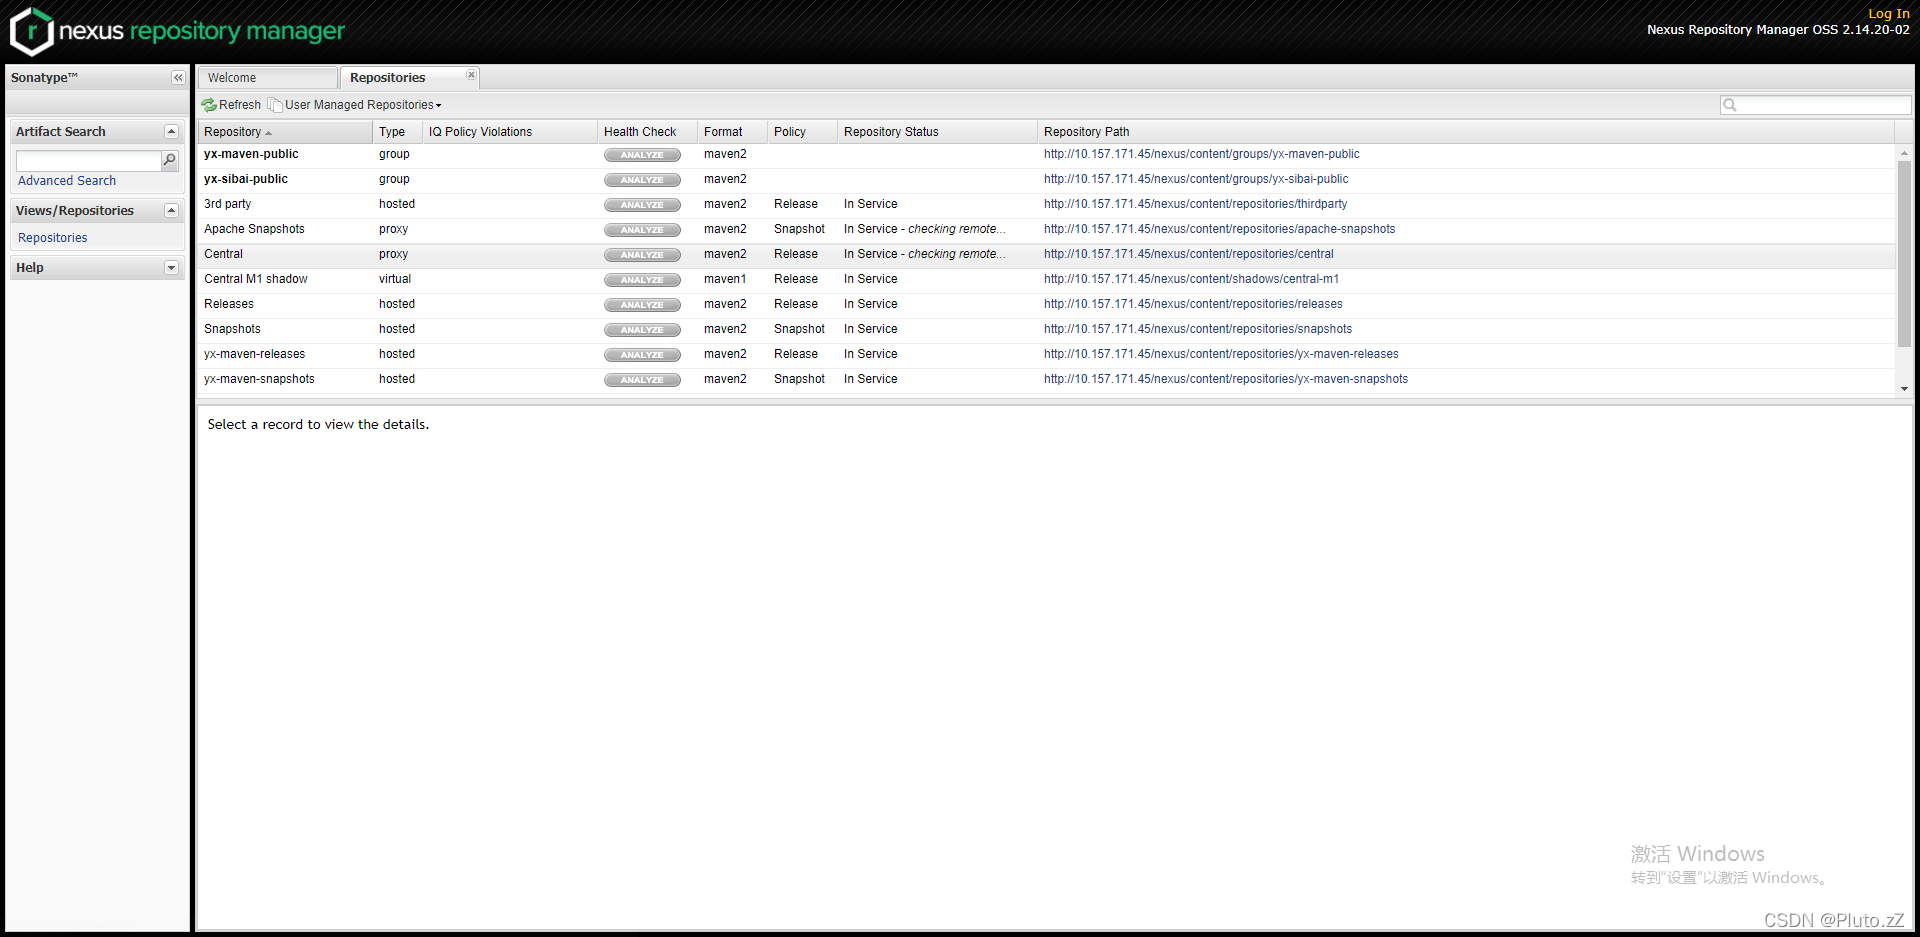Viewport: 1920px width, 937px height.
Task: Click the maven1 format cell
Action: pos(725,279)
